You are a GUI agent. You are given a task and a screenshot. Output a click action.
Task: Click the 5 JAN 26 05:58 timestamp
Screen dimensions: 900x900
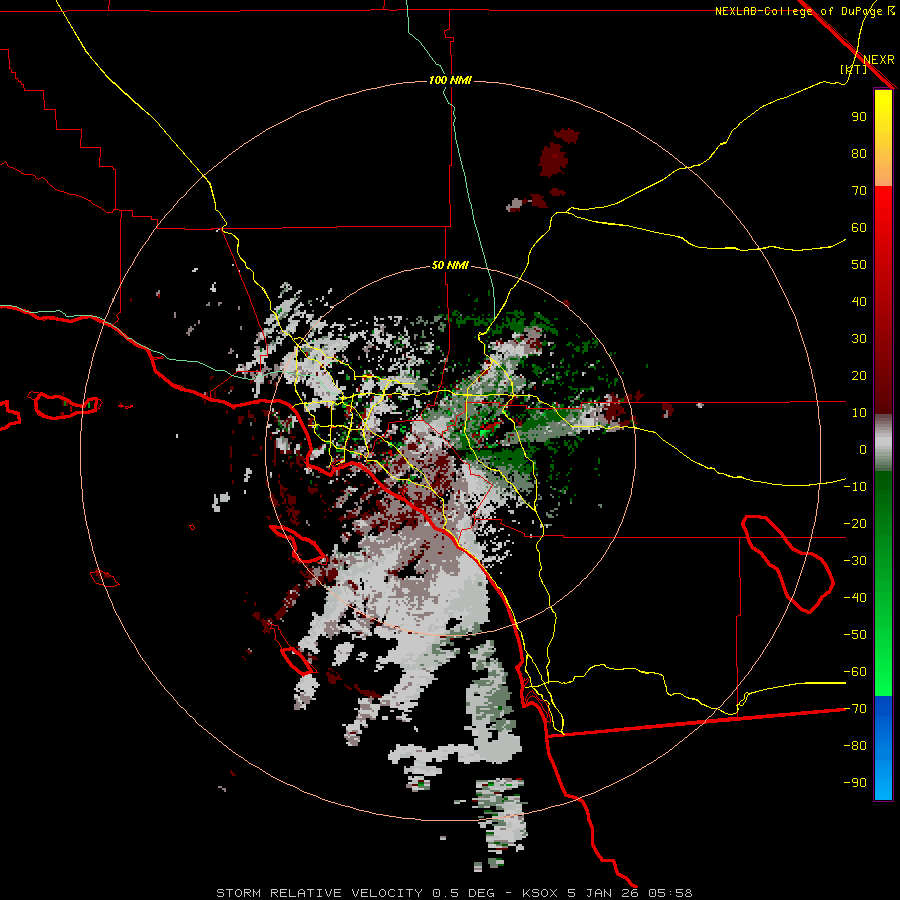(x=630, y=893)
